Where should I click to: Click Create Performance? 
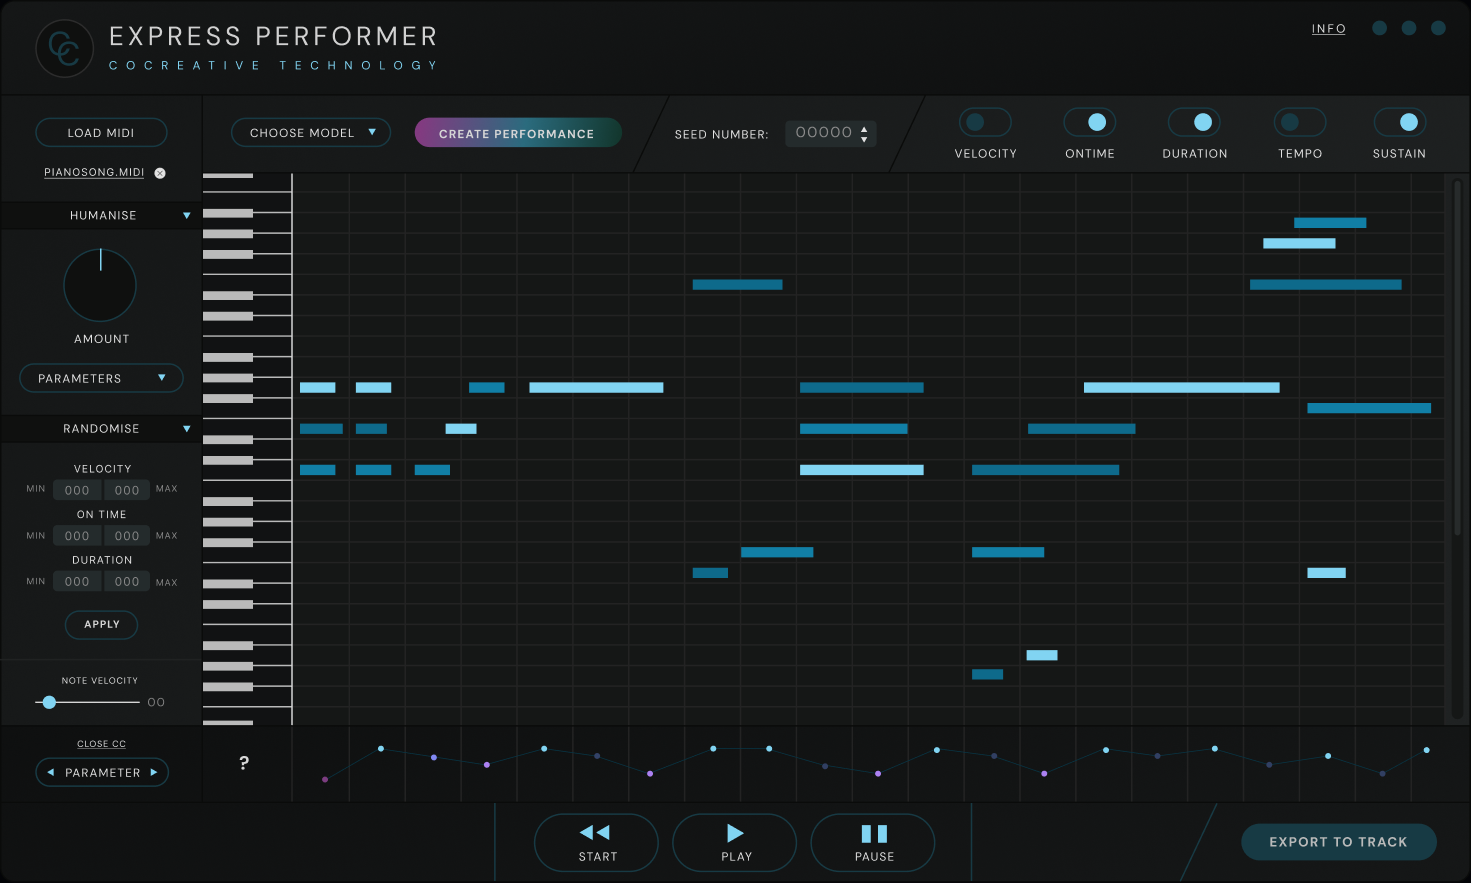pyautogui.click(x=517, y=132)
